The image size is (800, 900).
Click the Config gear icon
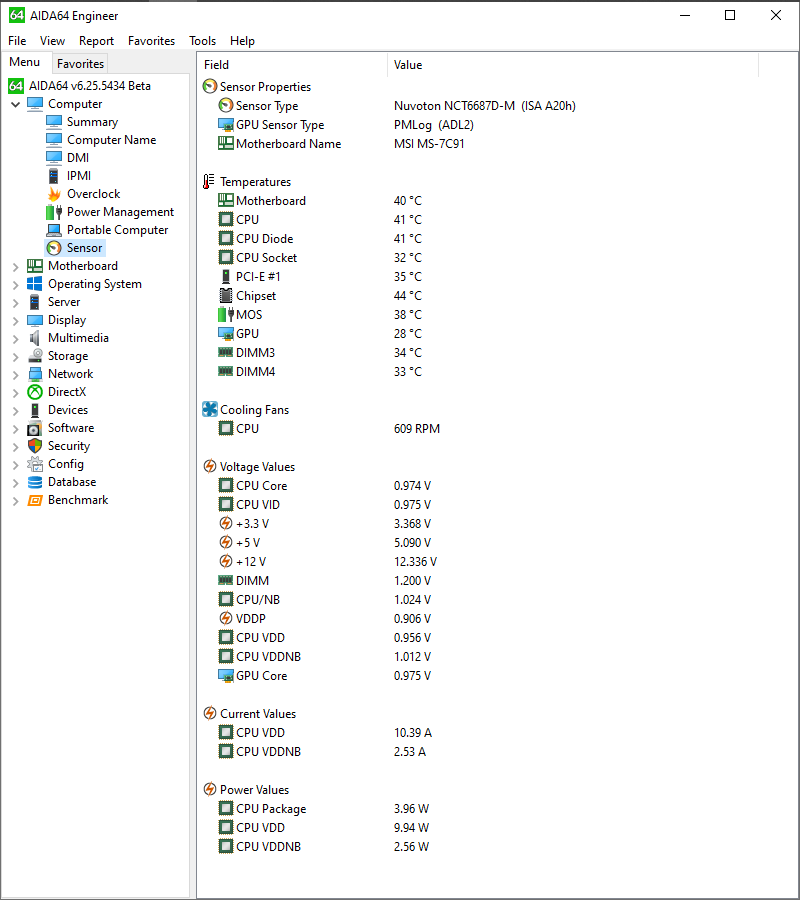pyautogui.click(x=35, y=464)
